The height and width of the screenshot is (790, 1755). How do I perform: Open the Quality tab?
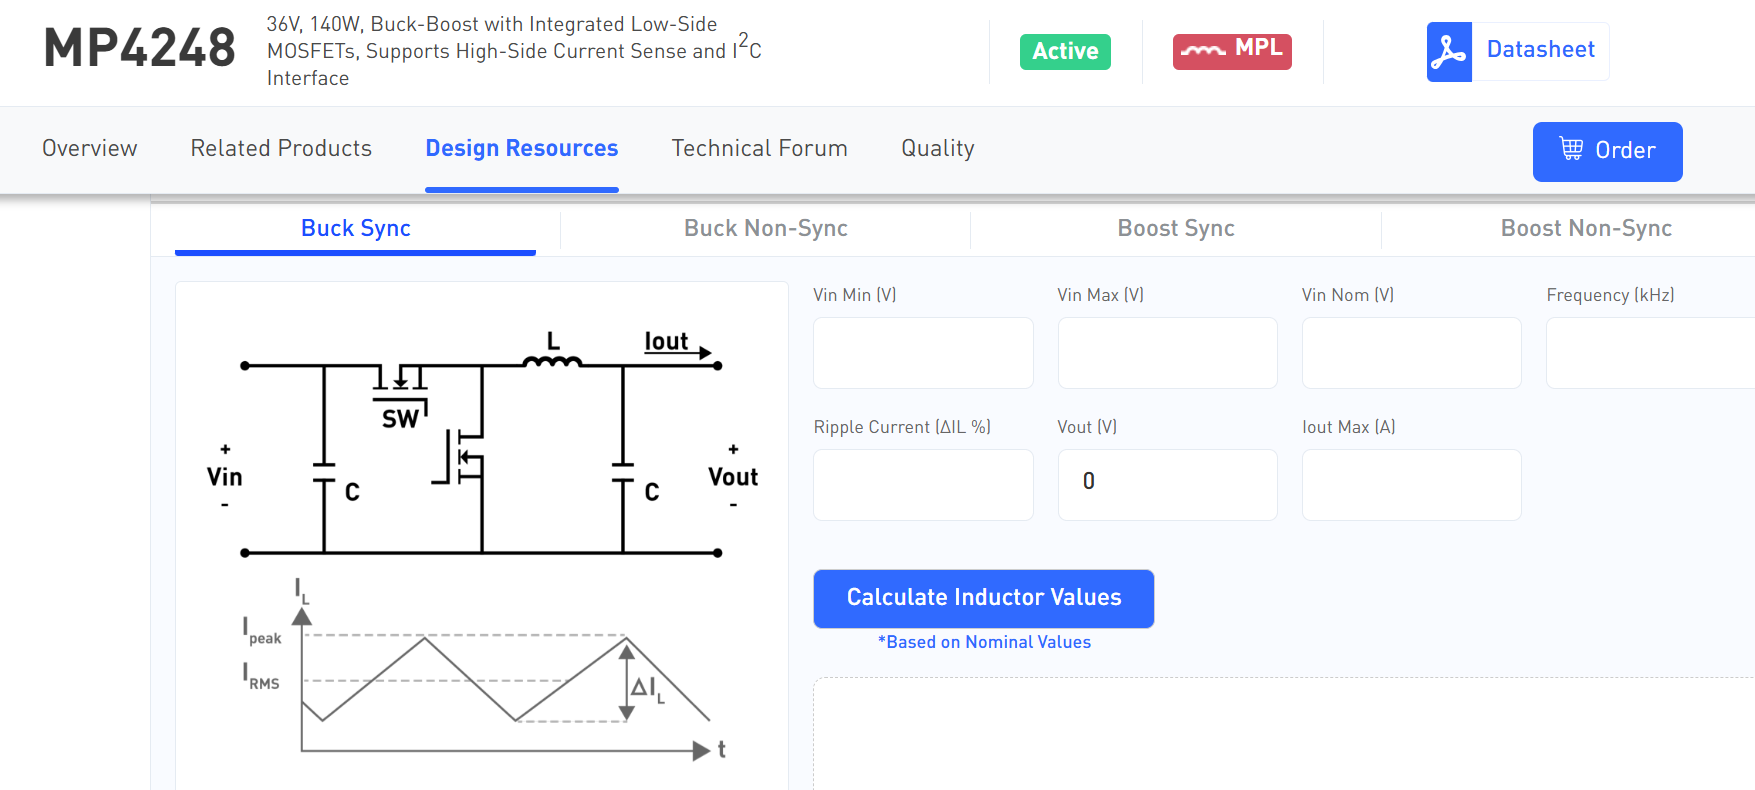coord(938,148)
